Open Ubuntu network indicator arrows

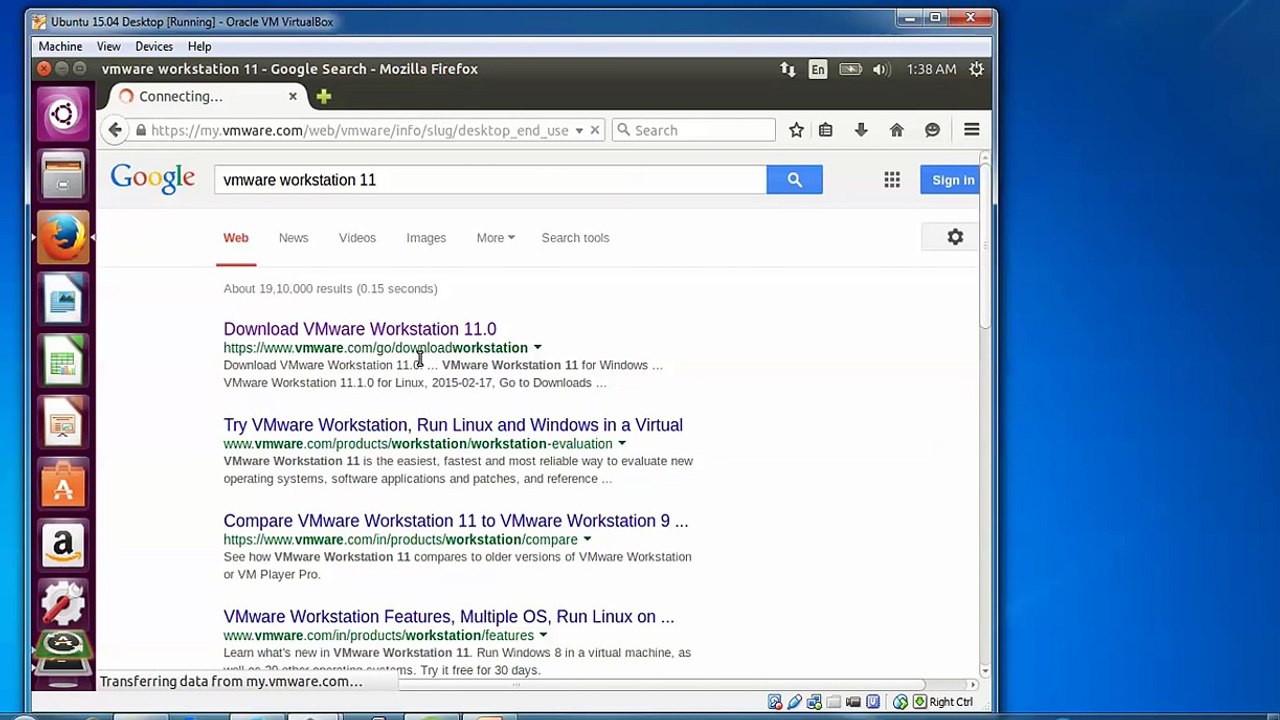click(x=788, y=69)
